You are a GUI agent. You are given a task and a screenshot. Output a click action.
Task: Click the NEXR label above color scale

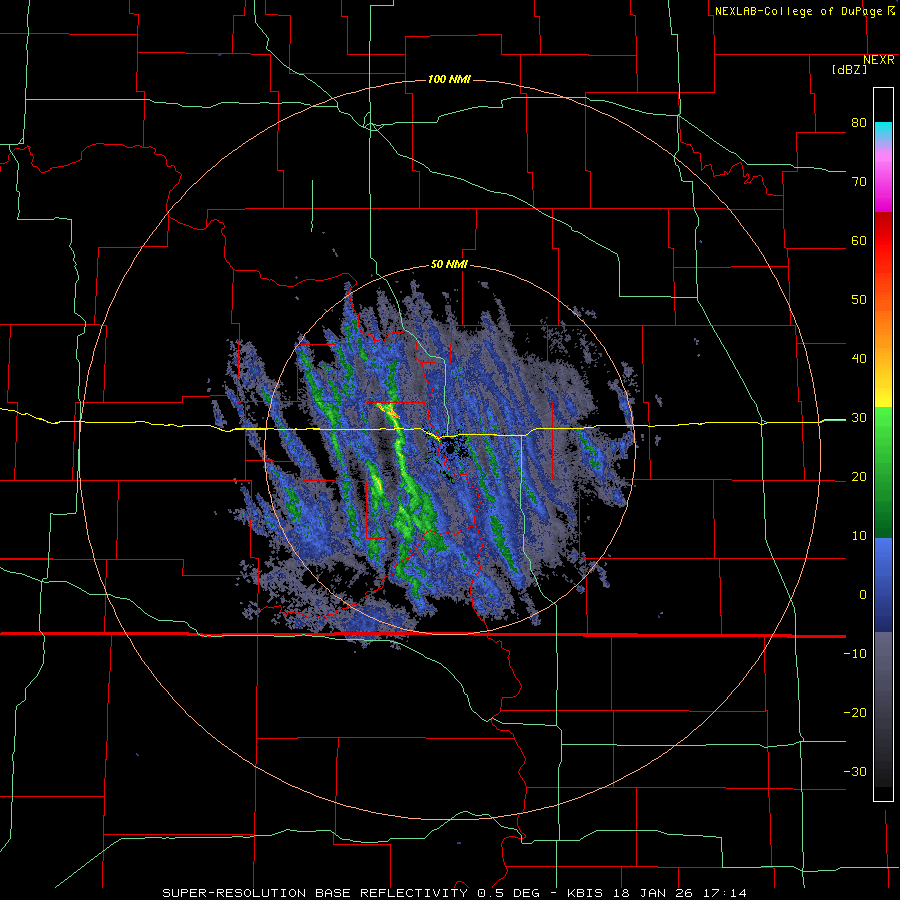[879, 60]
